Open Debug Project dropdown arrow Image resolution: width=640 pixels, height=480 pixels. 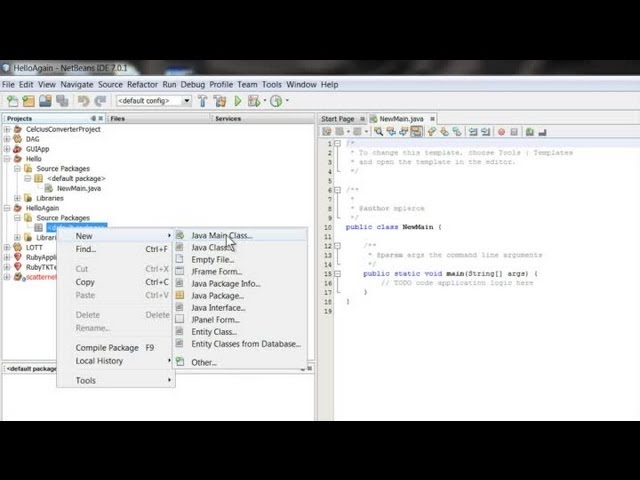264,100
